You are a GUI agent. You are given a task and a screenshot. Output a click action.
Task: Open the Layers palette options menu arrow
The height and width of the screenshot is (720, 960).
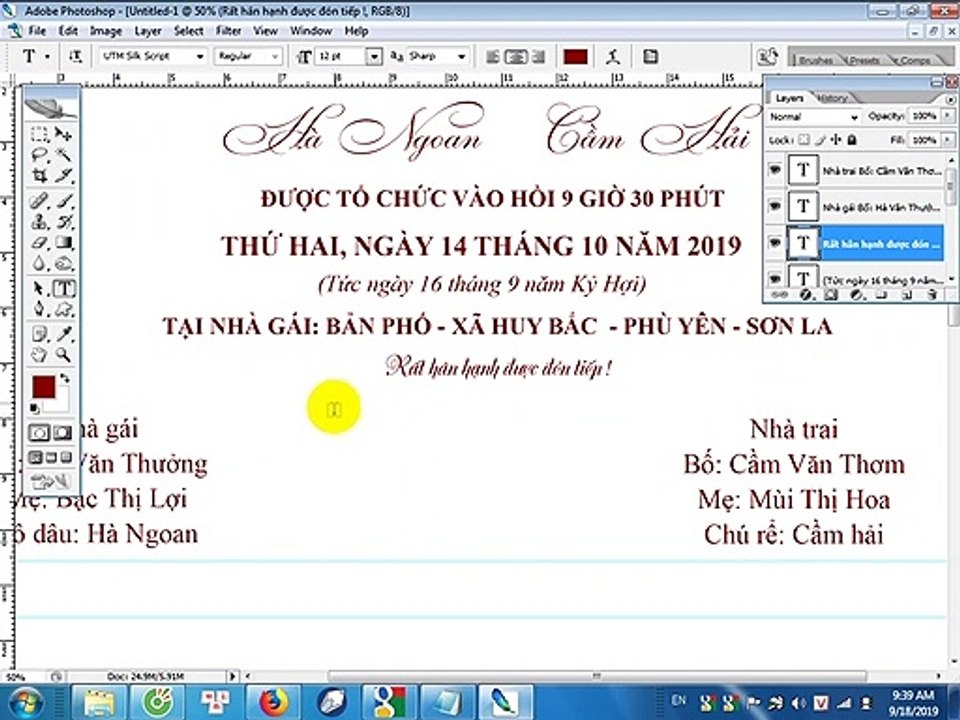tap(950, 99)
